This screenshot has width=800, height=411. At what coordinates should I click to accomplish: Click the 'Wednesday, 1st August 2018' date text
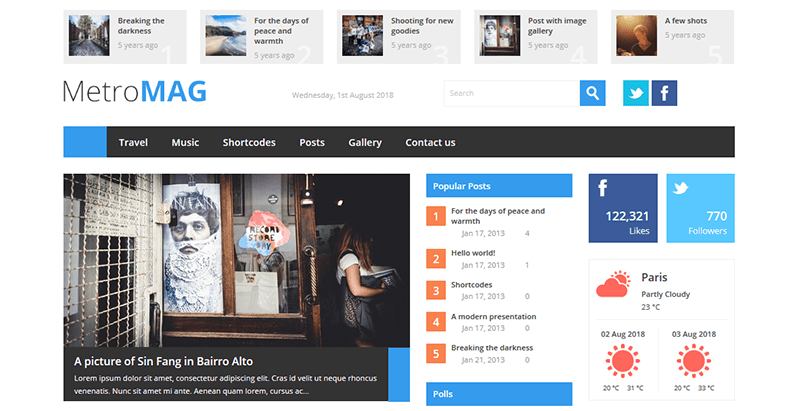coord(342,95)
